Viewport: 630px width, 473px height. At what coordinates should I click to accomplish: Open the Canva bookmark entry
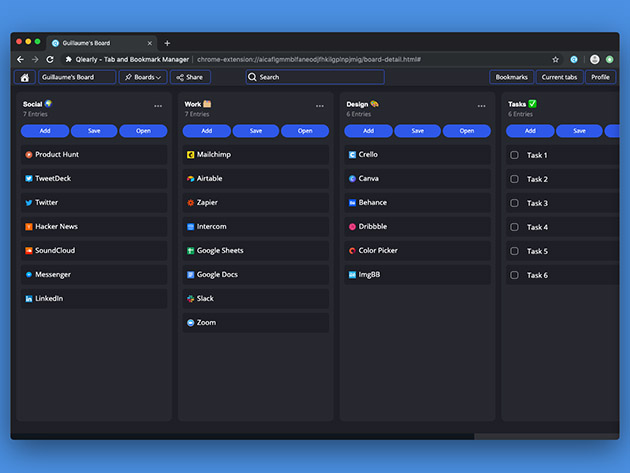417,178
